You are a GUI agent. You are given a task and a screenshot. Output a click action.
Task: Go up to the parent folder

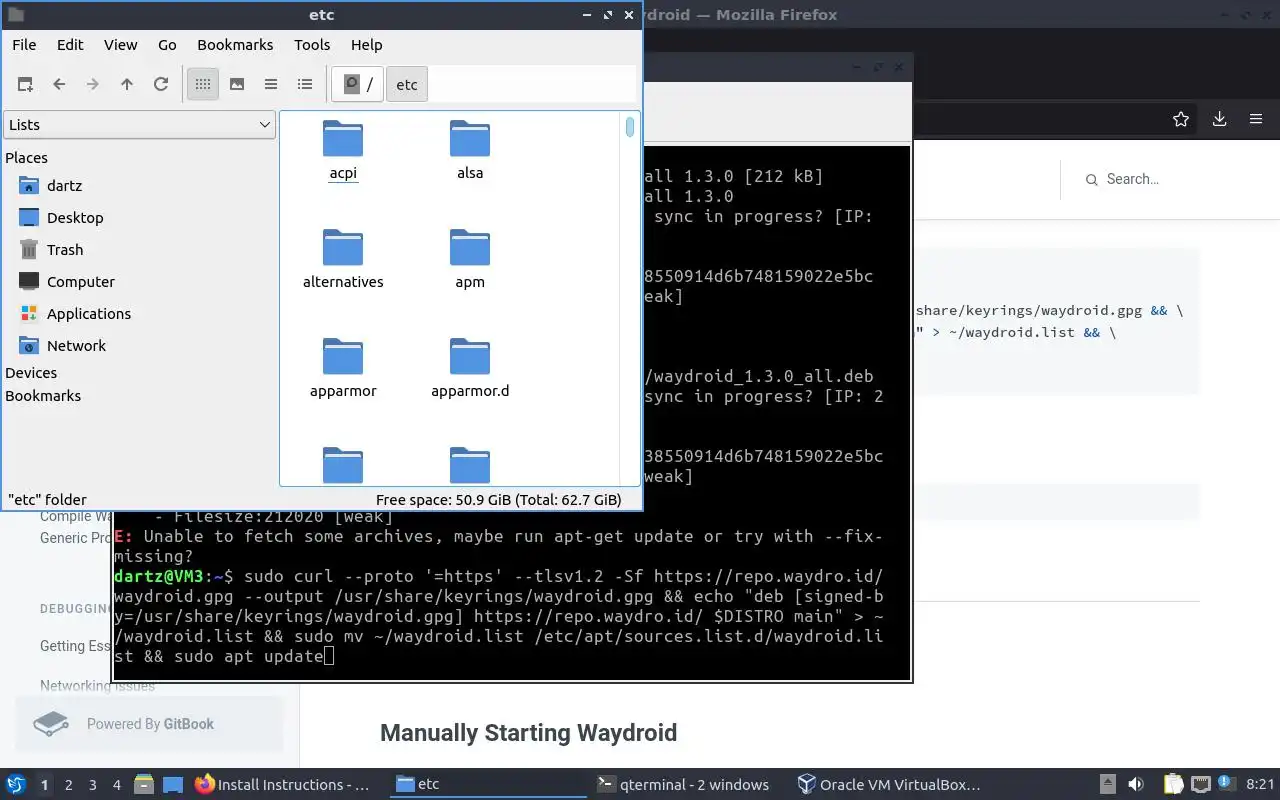(127, 85)
